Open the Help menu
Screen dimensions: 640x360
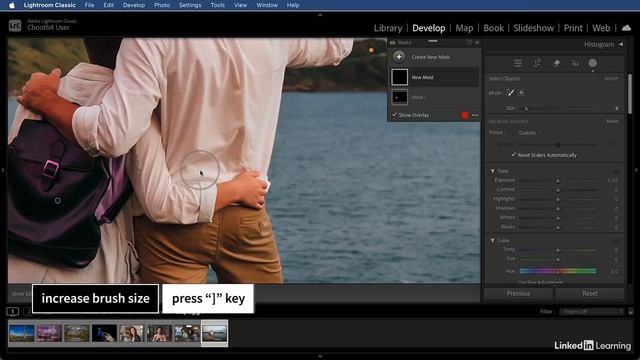pos(293,5)
